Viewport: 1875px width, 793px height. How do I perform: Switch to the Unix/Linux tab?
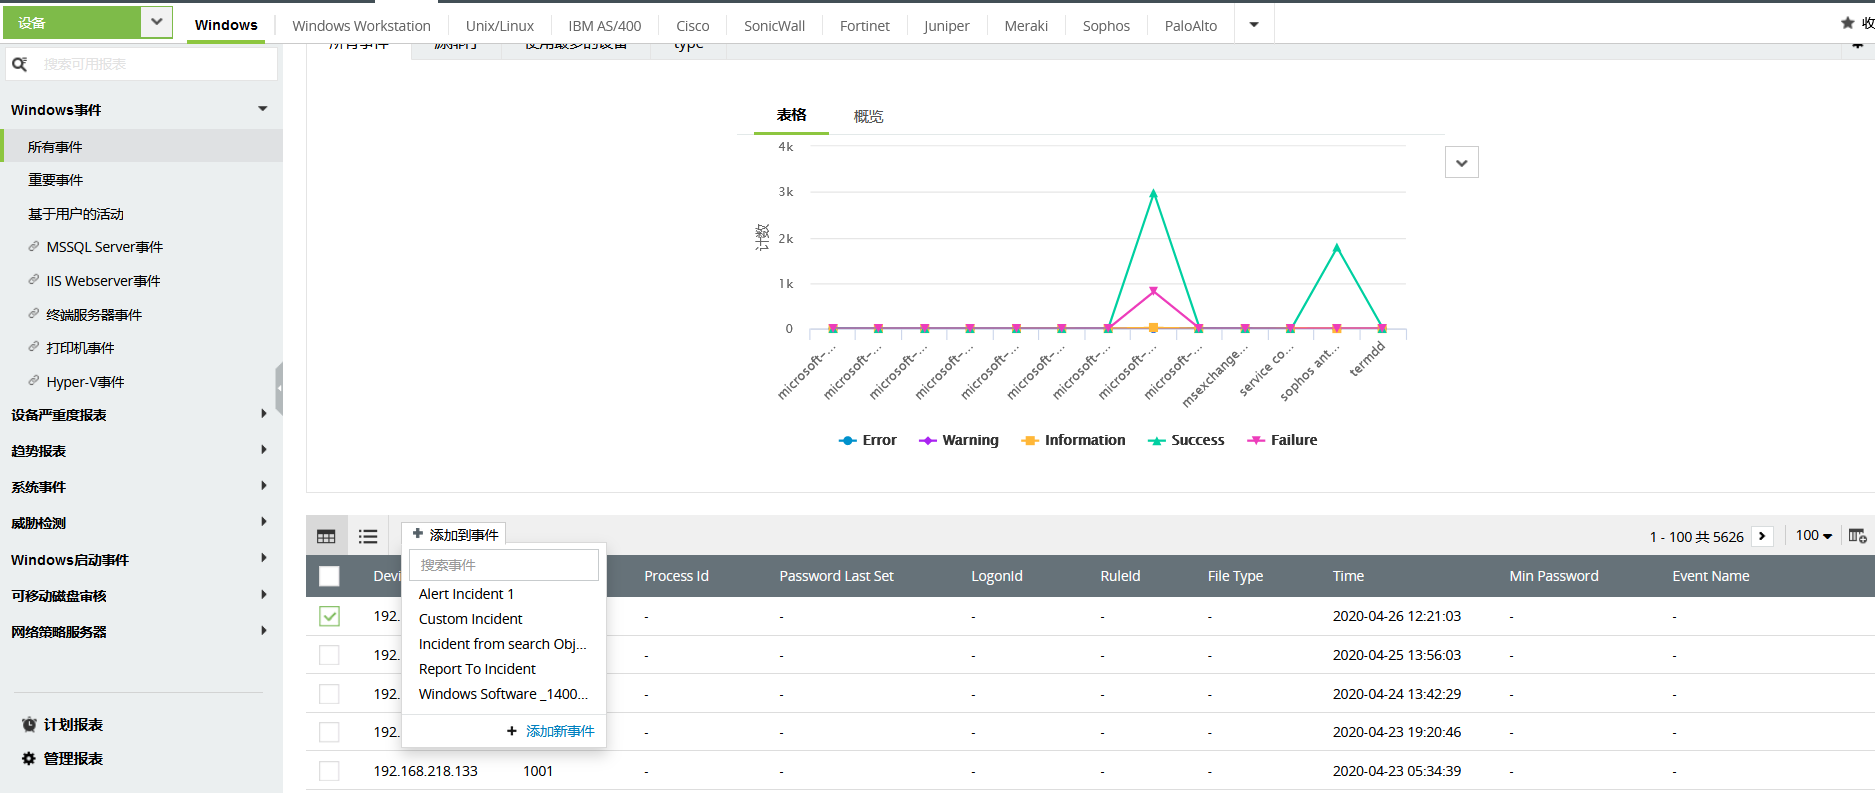pos(499,26)
